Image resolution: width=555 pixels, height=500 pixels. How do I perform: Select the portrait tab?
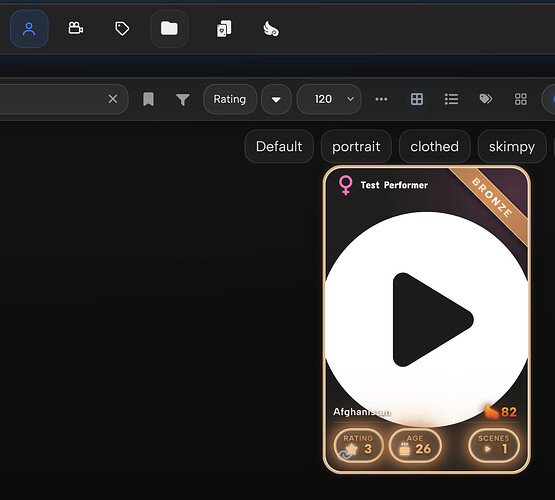tap(356, 146)
